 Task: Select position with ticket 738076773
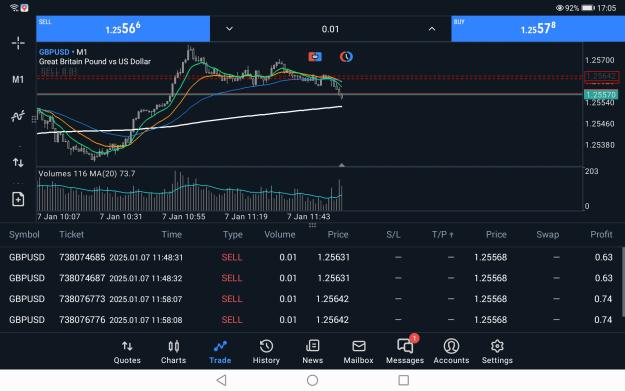(x=311, y=299)
